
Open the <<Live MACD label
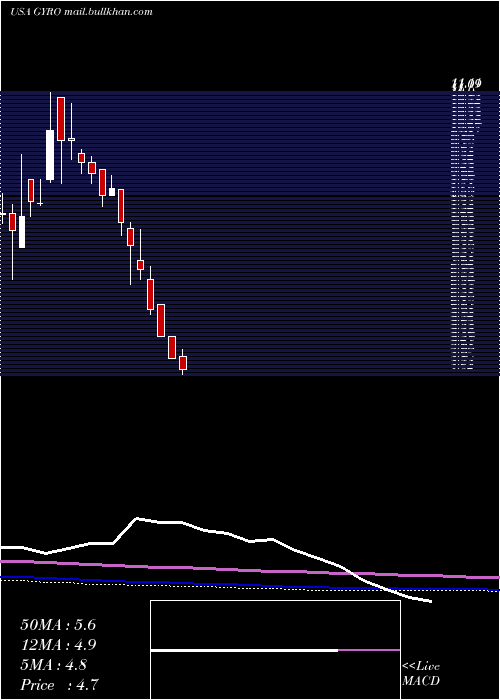click(x=421, y=673)
